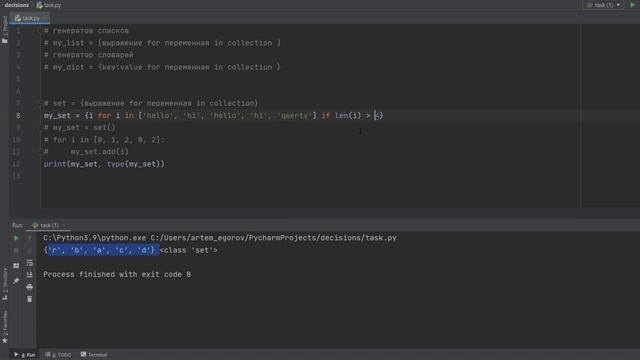Click 'Process finished with exit code' line
Viewport: 640px width, 360px height.
pos(117,274)
